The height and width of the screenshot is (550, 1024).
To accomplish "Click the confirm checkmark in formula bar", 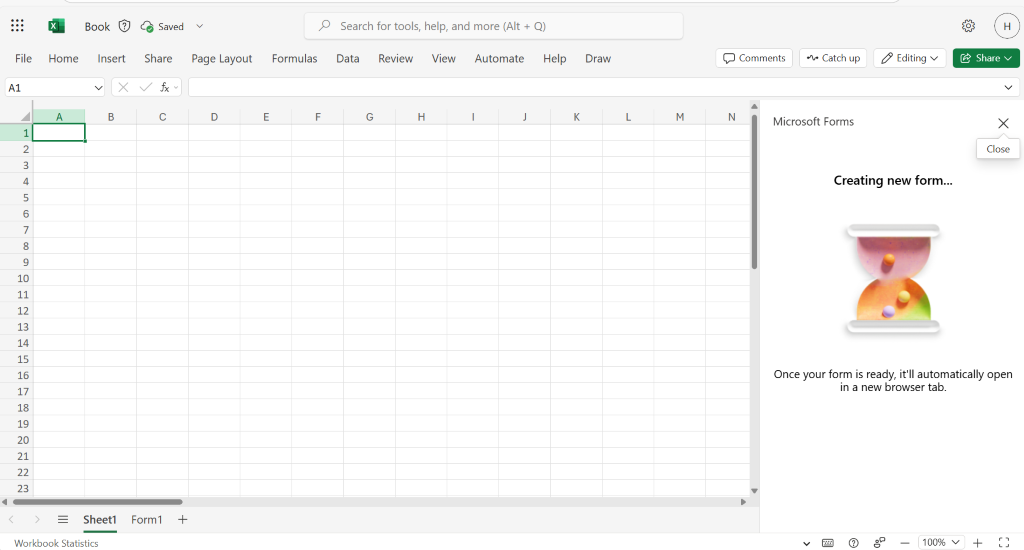I will pyautogui.click(x=146, y=88).
